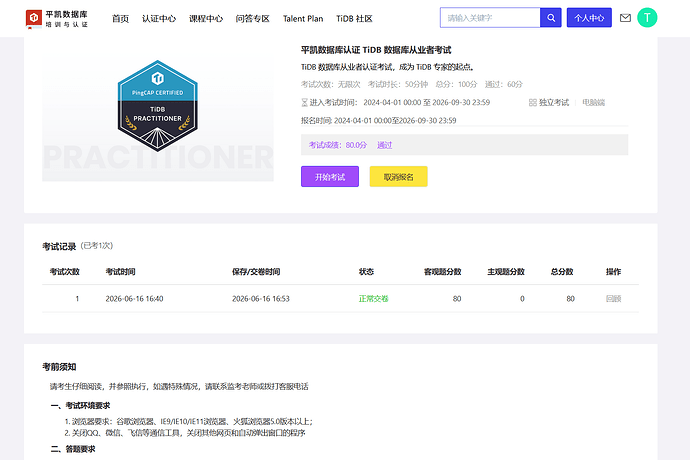Click the hourglass icon beside 进入考试时间
Screen dimensions: 690x460
click(x=304, y=103)
